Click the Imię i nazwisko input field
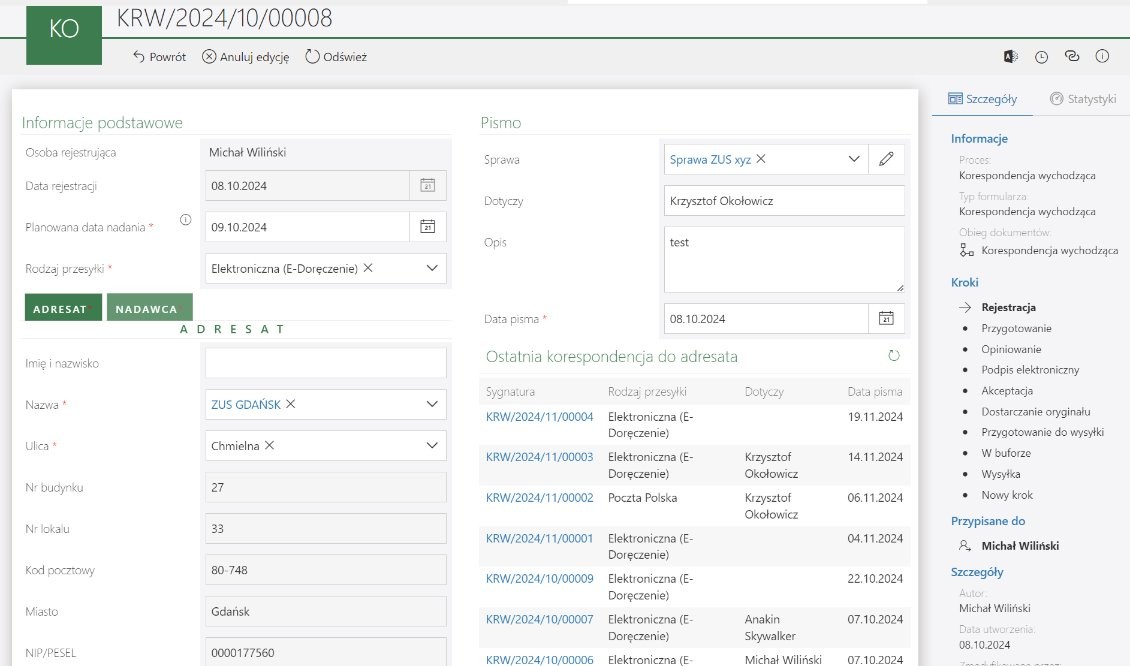The image size is (1130, 666). point(325,363)
